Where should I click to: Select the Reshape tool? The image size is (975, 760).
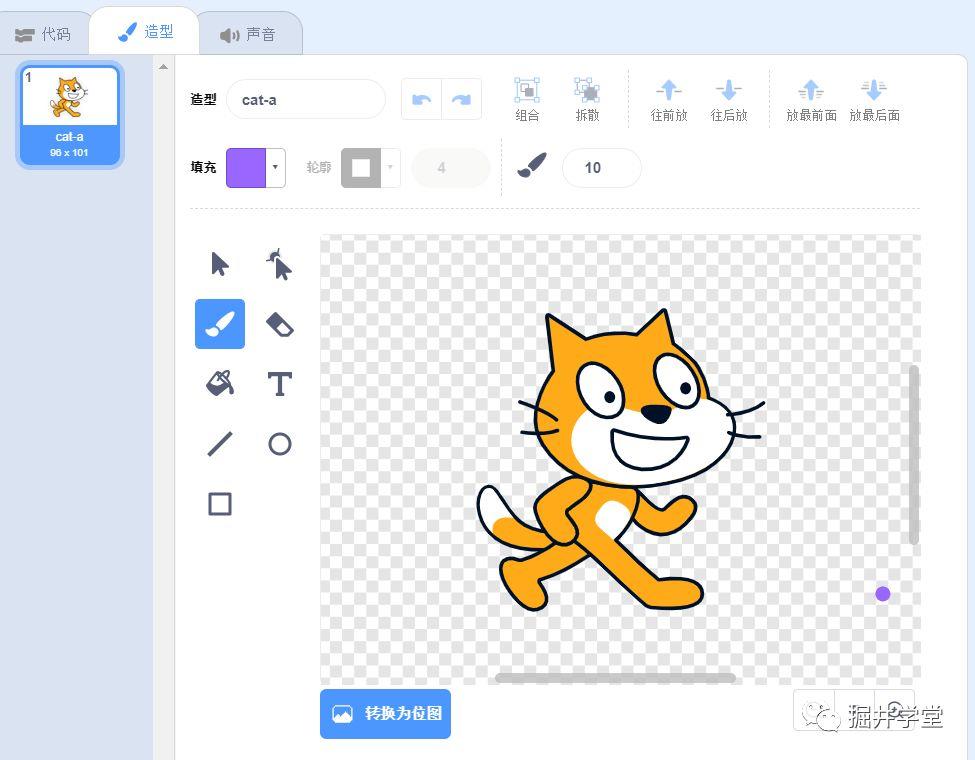click(279, 264)
